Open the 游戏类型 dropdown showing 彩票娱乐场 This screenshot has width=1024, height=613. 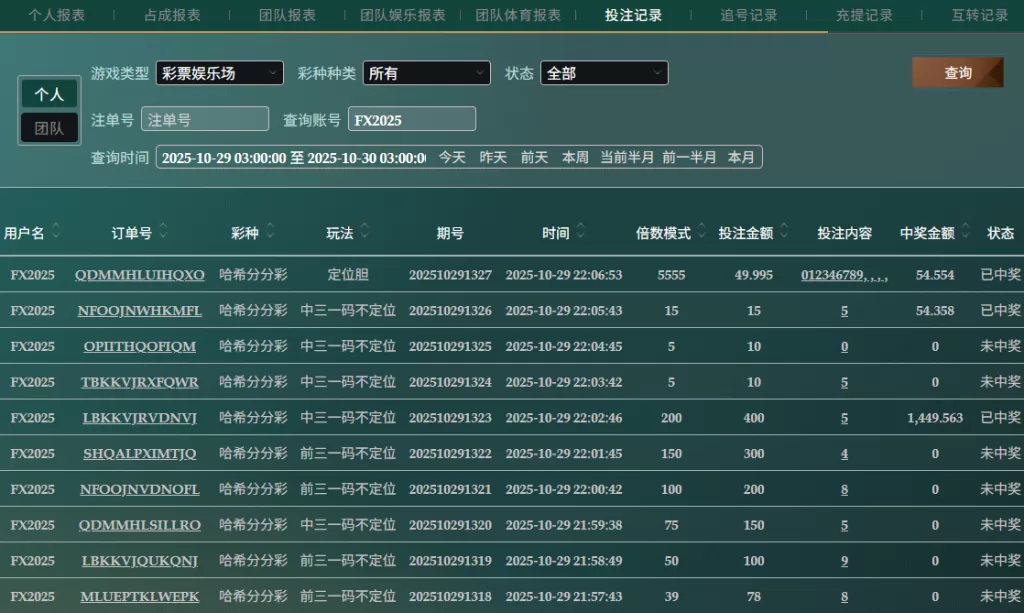click(x=219, y=73)
